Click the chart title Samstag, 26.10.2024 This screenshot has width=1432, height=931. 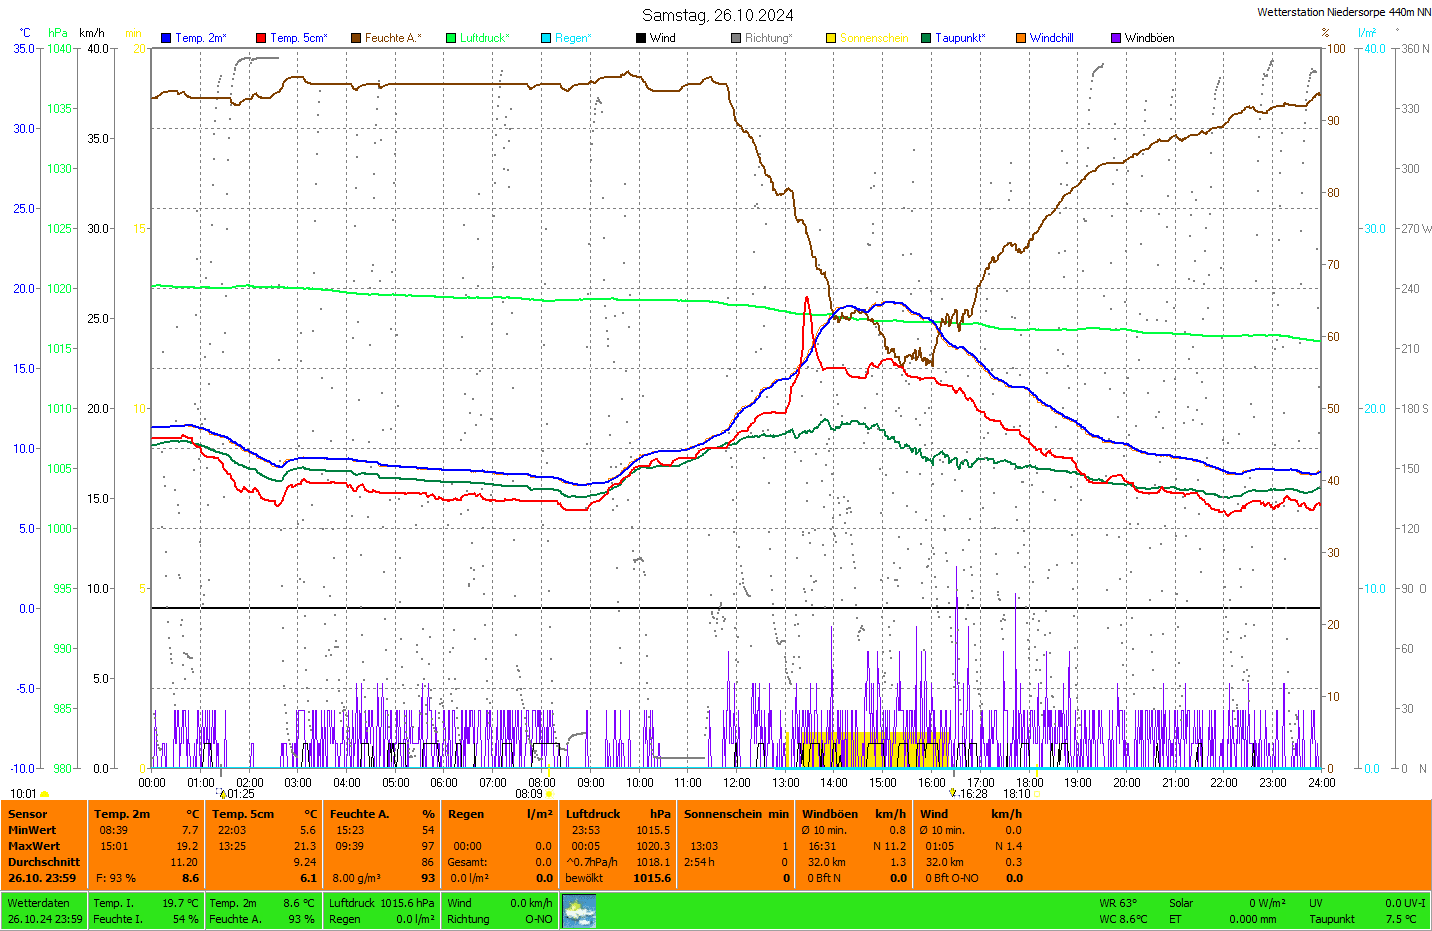coord(717,15)
